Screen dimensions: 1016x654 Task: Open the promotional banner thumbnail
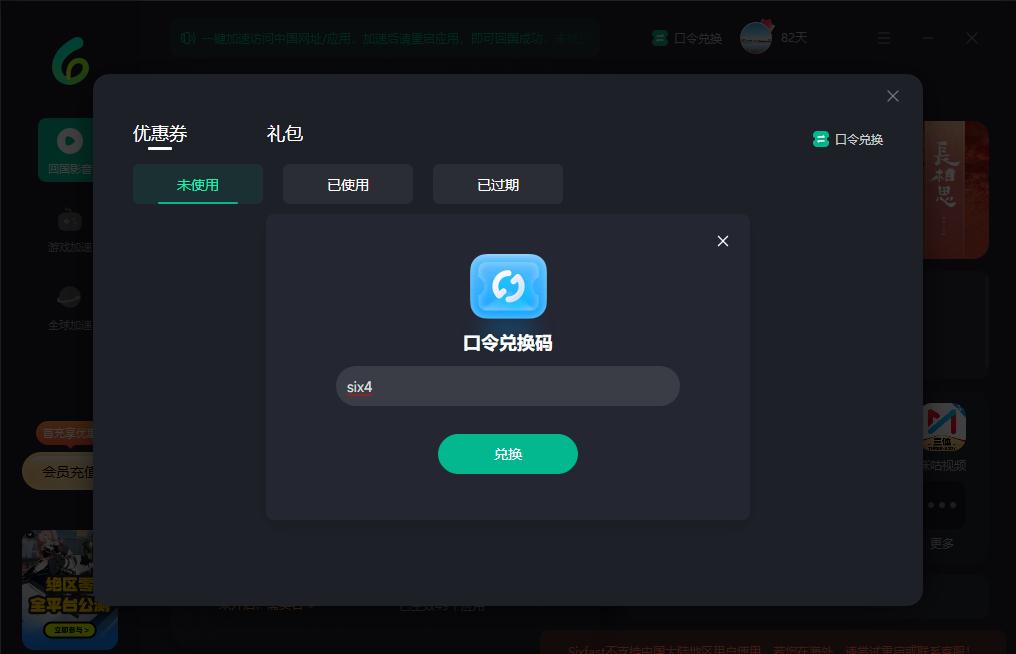69,590
